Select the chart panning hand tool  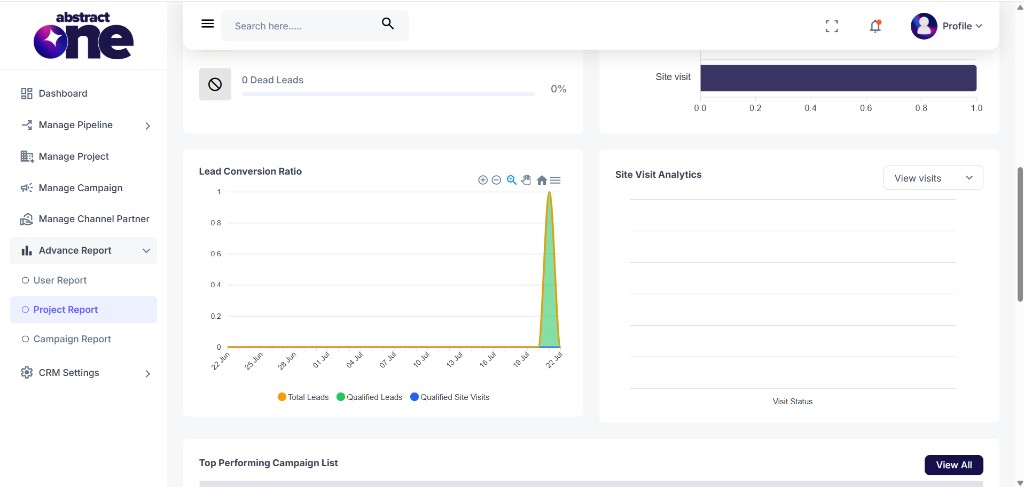pos(526,180)
